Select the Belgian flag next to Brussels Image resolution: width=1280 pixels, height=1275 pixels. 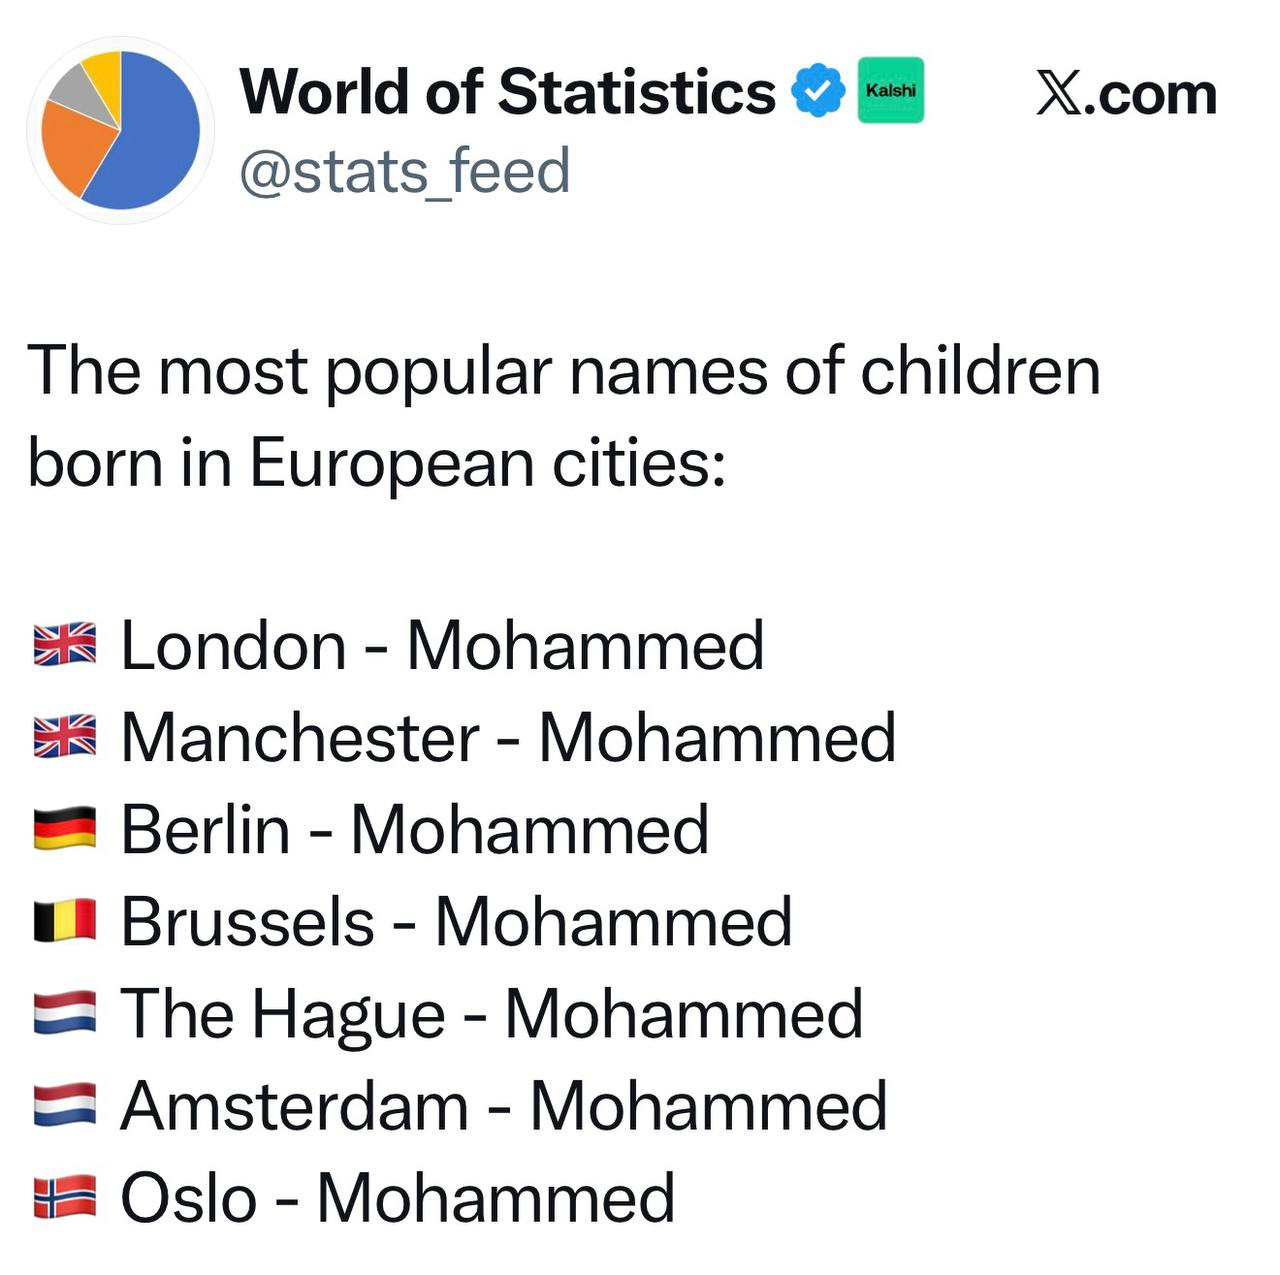65,921
